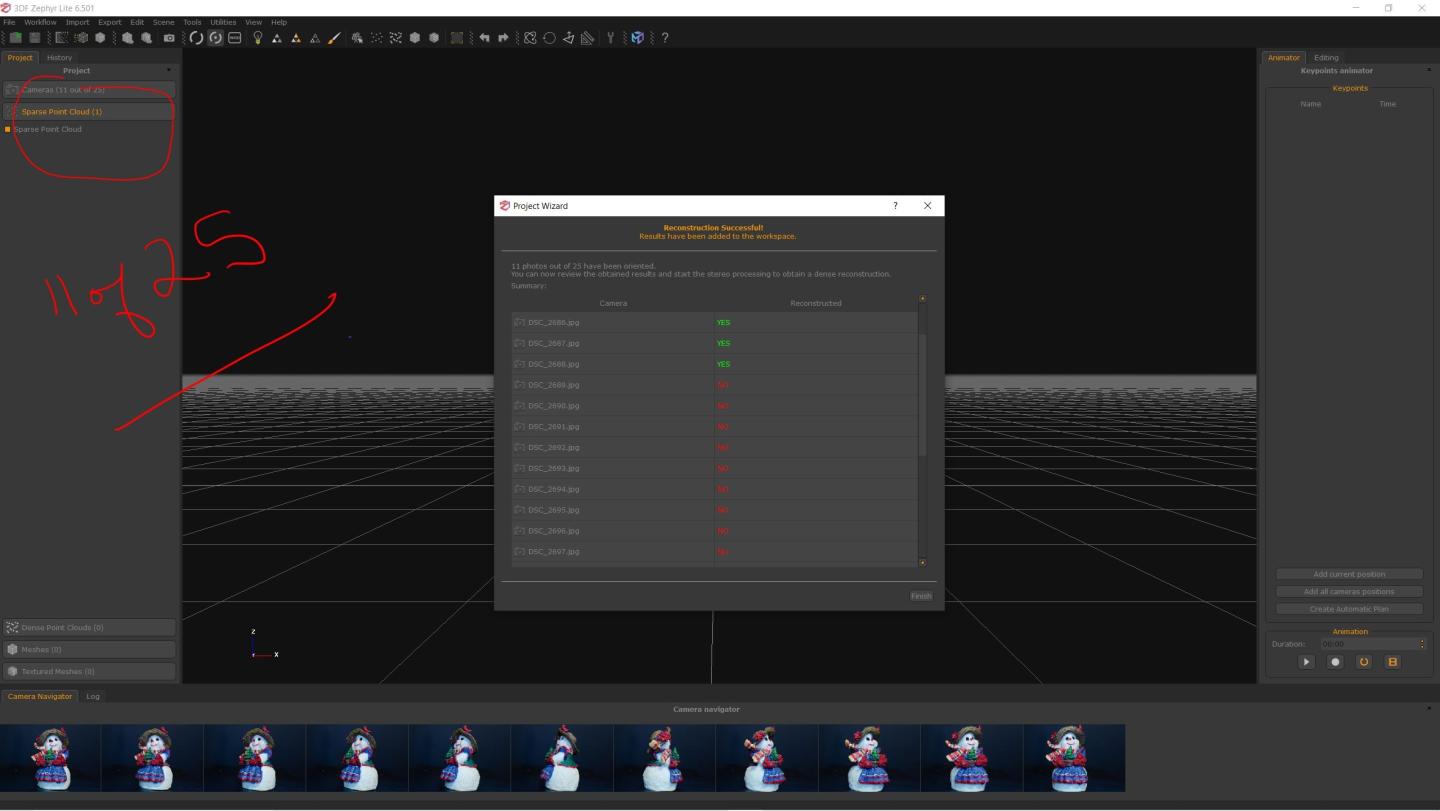Select the DSC_2697.jpg row in the summary
1440x811 pixels.
coord(714,551)
